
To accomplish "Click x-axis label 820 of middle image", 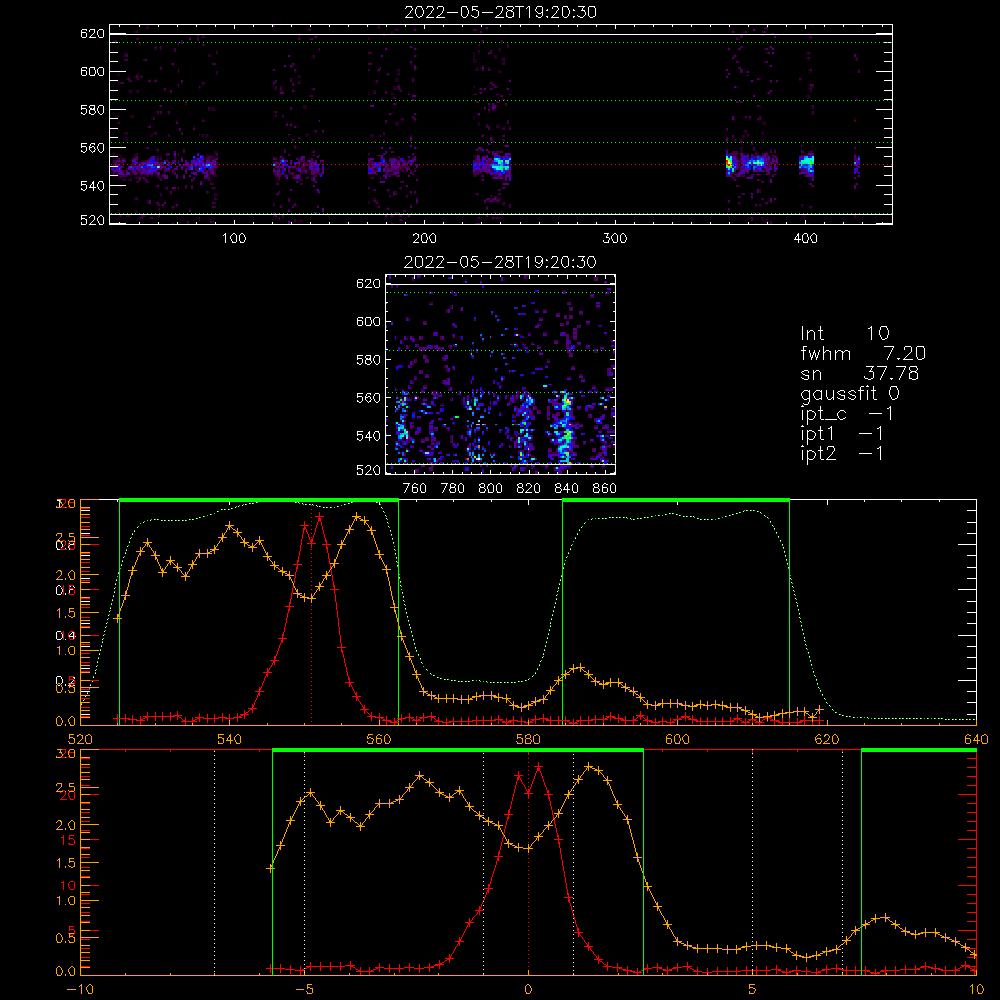I will click(x=529, y=489).
